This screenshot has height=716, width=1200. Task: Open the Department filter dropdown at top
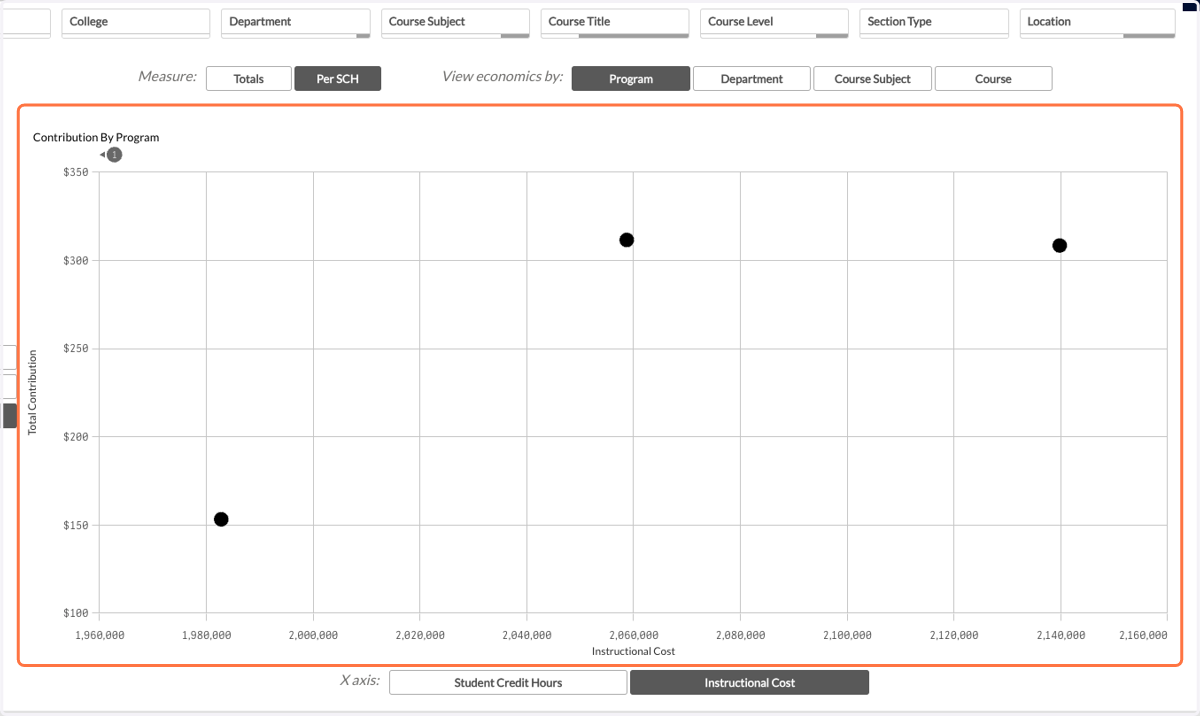click(x=296, y=23)
